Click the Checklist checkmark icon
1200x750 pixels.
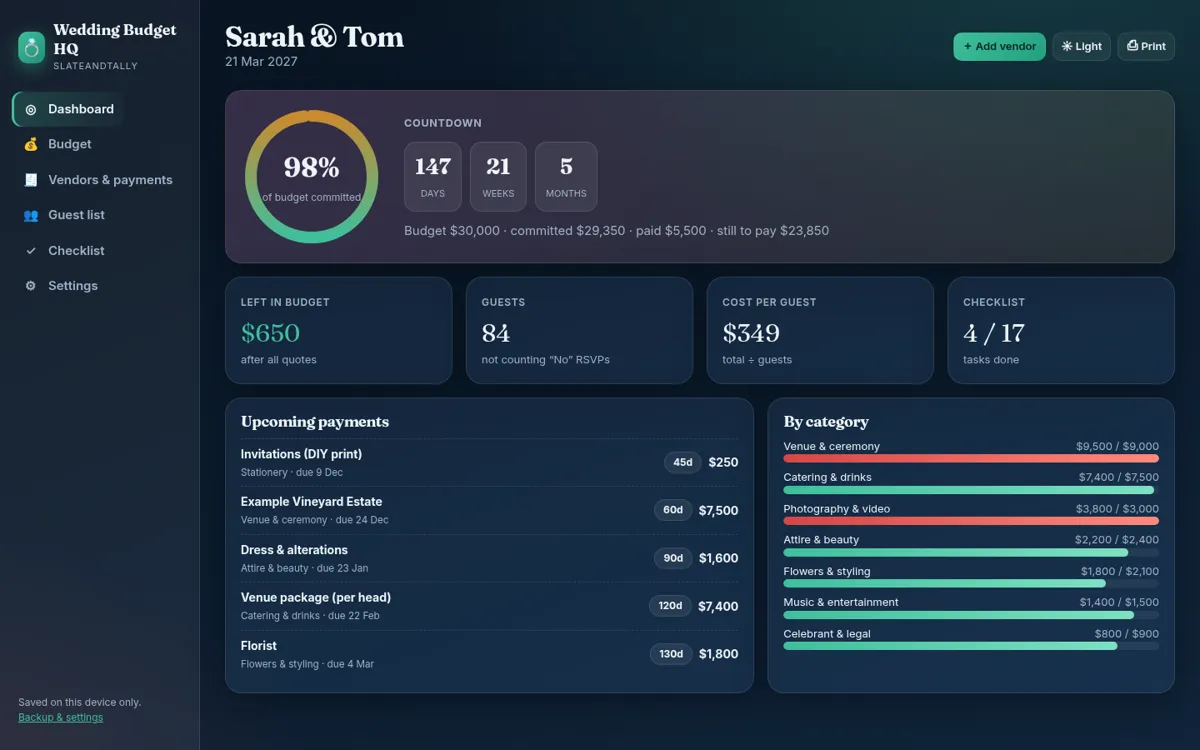pos(31,251)
